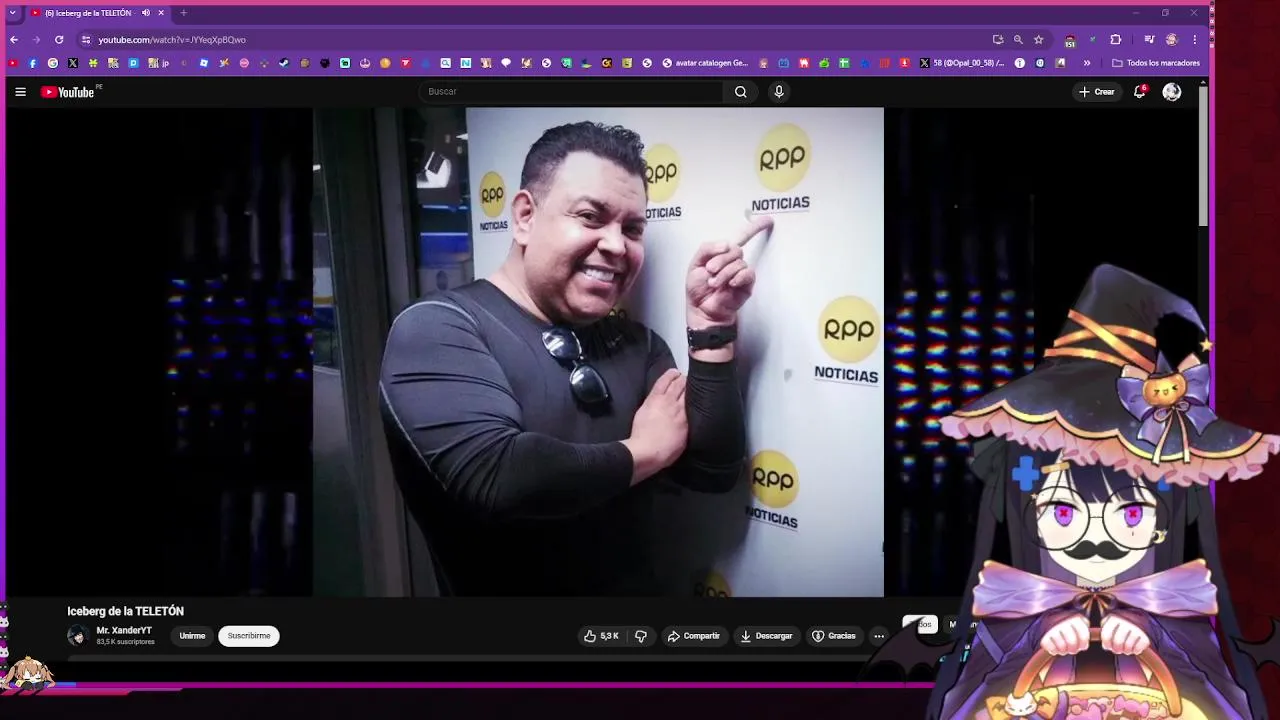The image size is (1280, 720).
Task: Open the first X bookmark icon
Action: click(x=73, y=63)
